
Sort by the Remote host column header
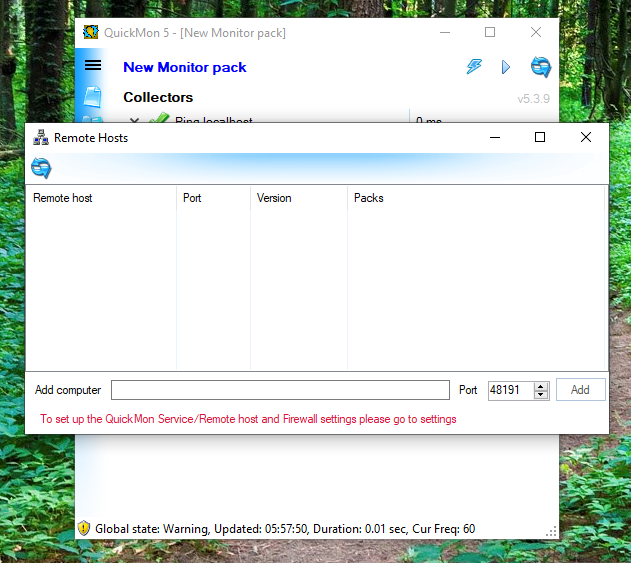(101, 198)
